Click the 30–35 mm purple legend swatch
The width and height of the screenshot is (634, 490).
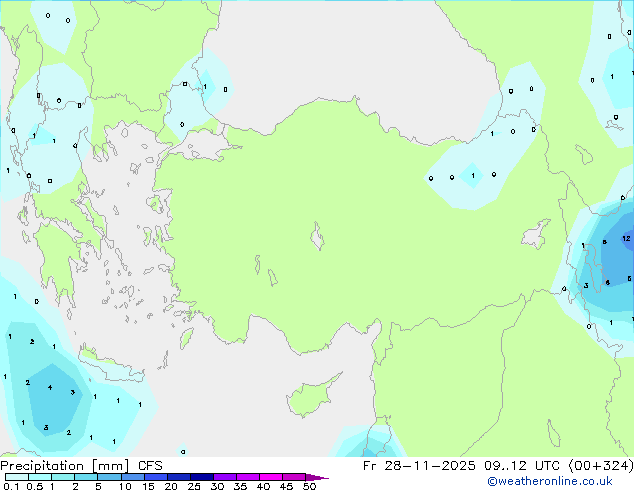pyautogui.click(x=225, y=477)
